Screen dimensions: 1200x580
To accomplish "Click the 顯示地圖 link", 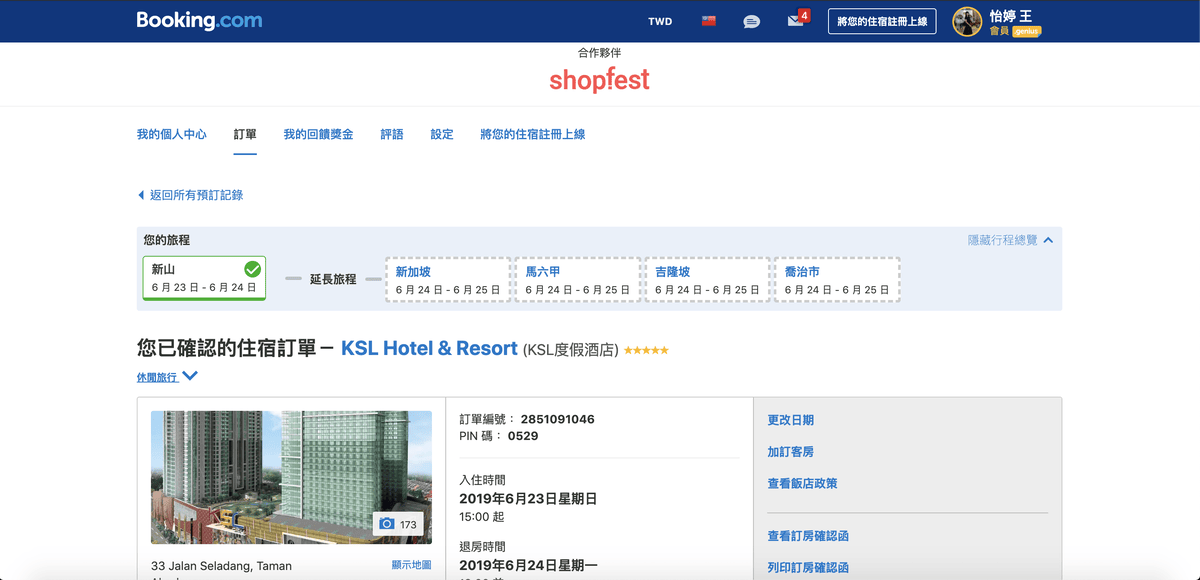I will pyautogui.click(x=411, y=565).
